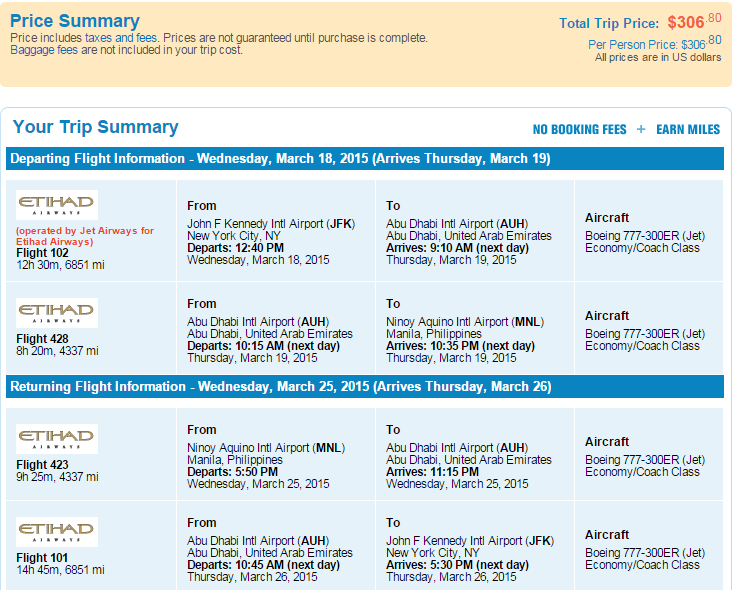Click the Flight 101 label
Image resolution: width=732 pixels, height=590 pixels.
point(42,558)
